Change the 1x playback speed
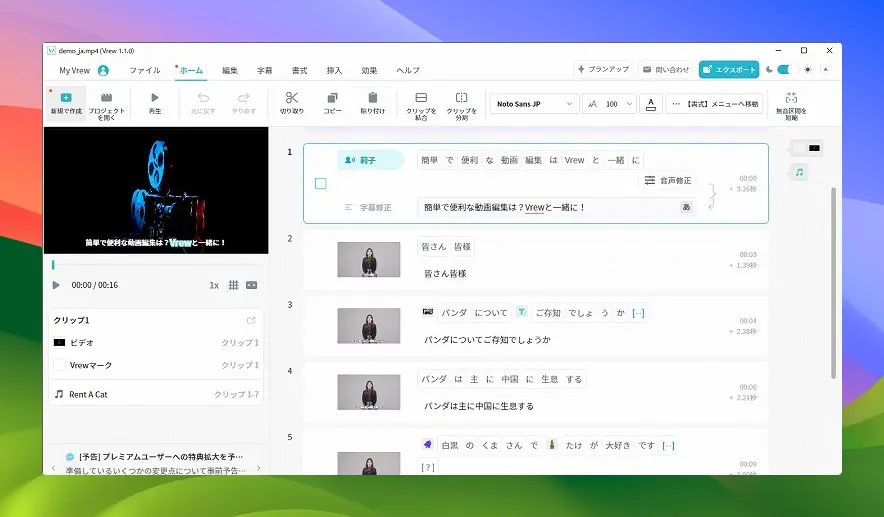 (214, 285)
